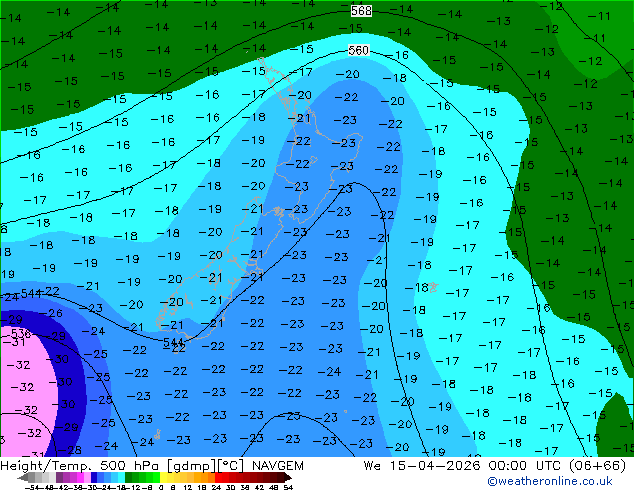This screenshot has width=634, height=490.
Task: Click the 560 contour label
Action: [358, 50]
